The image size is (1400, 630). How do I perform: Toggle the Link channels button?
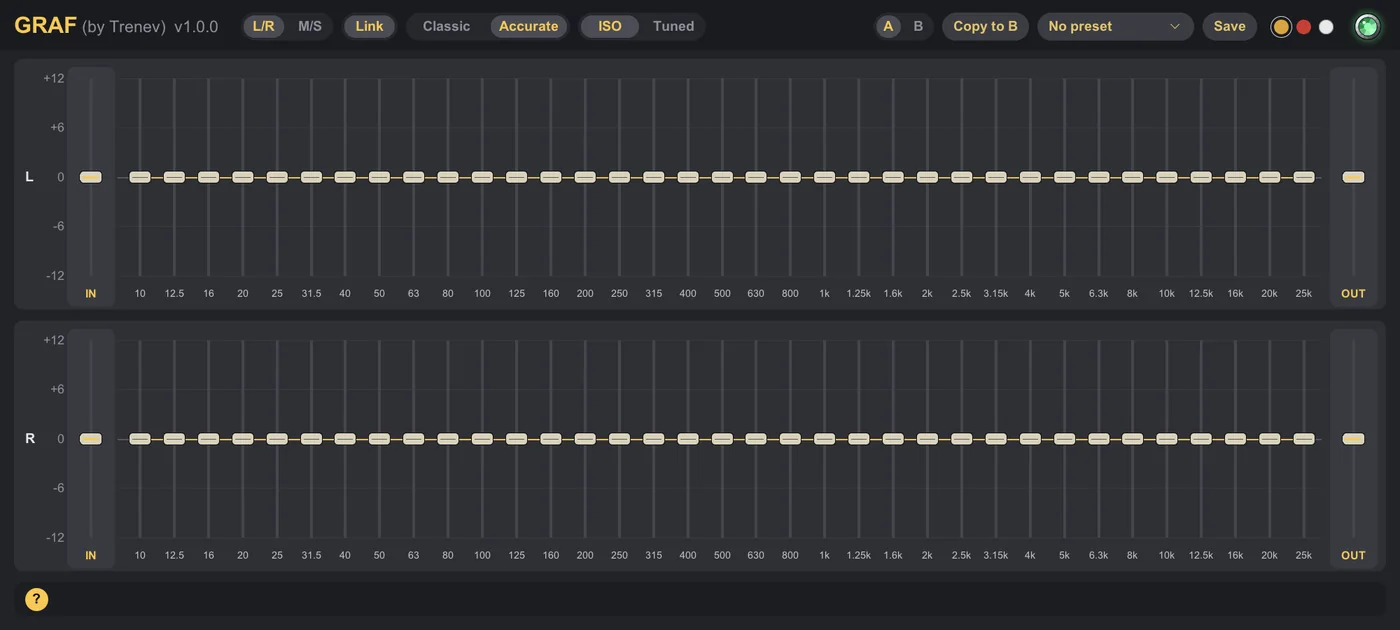[x=369, y=26]
